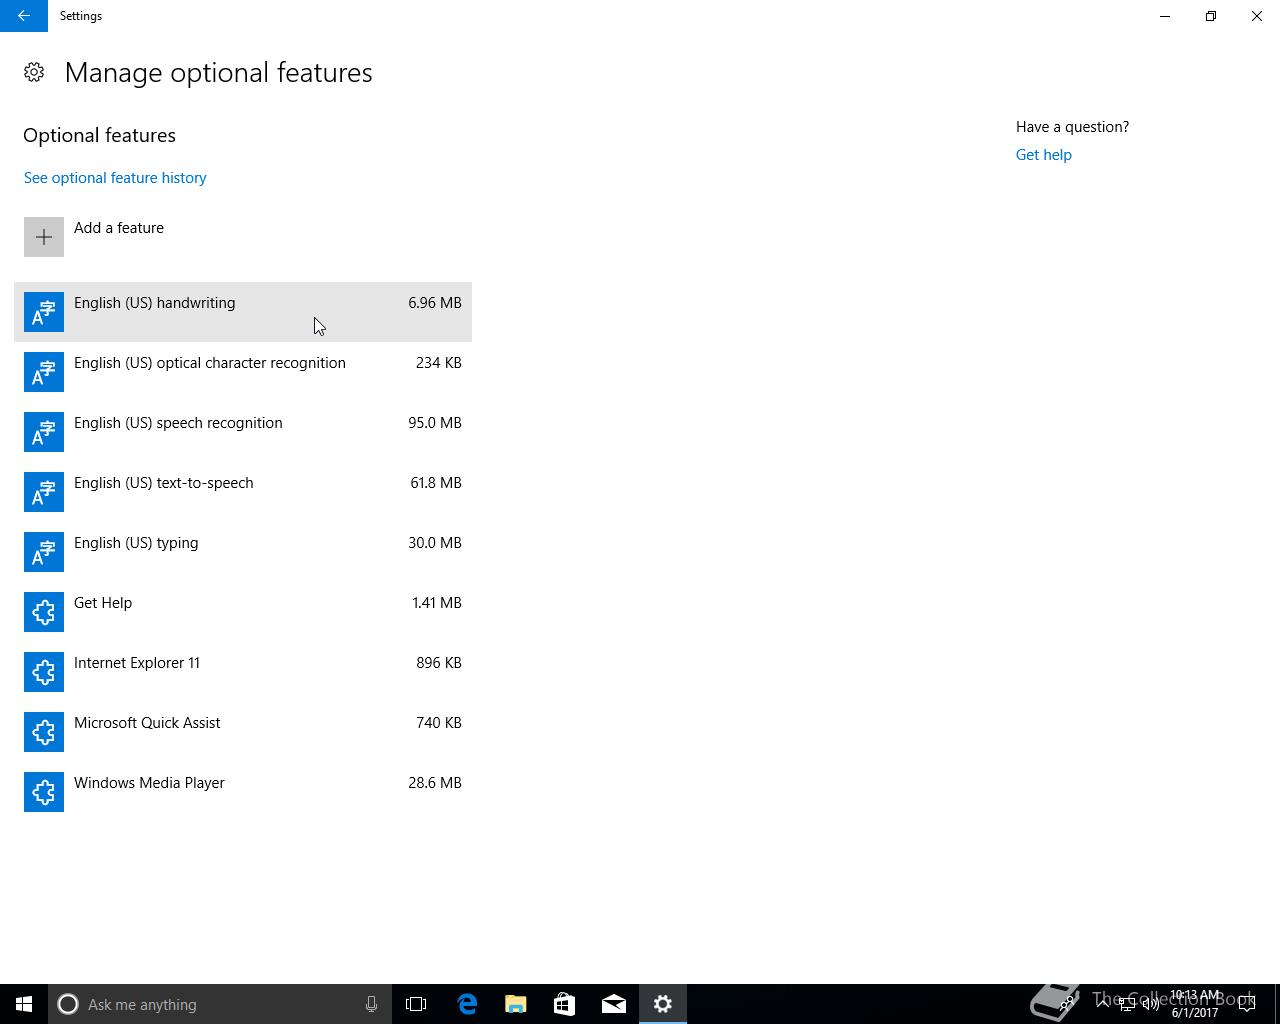The height and width of the screenshot is (1024, 1280).
Task: Click the 6/1/2017 date in the taskbar
Action: pos(1195,1013)
